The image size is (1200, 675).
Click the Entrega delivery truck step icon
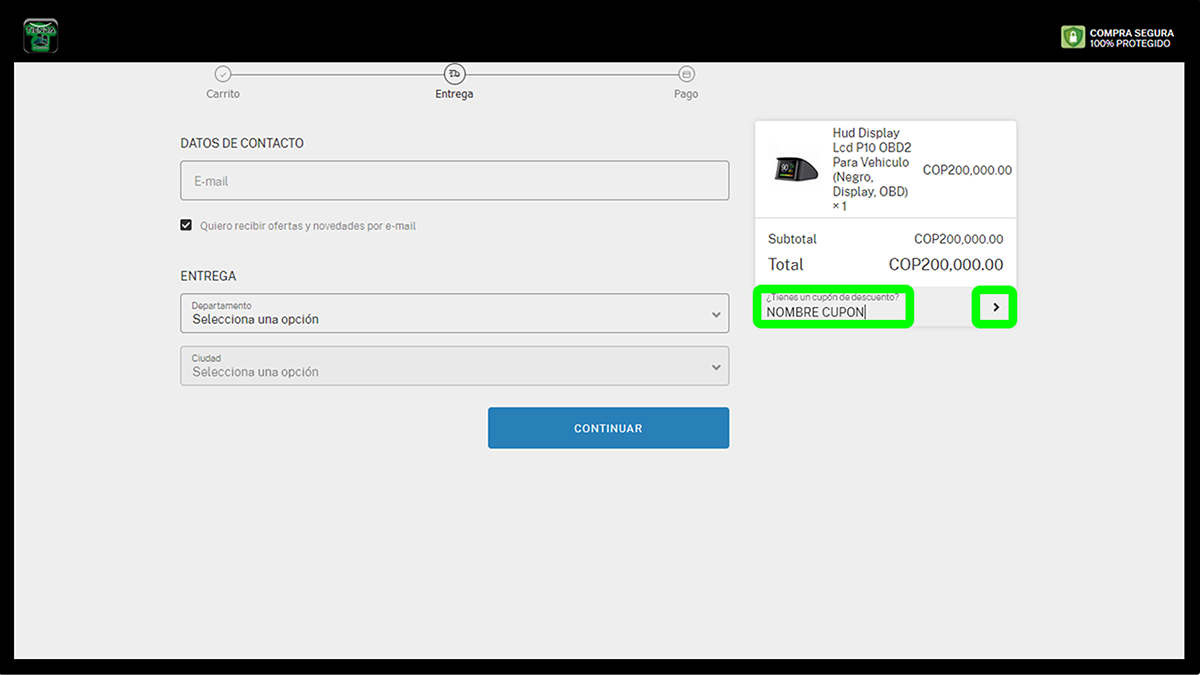coord(454,74)
